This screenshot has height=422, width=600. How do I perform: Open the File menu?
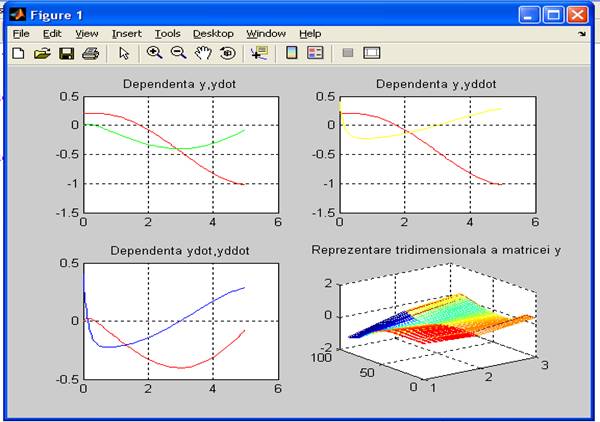pos(21,34)
